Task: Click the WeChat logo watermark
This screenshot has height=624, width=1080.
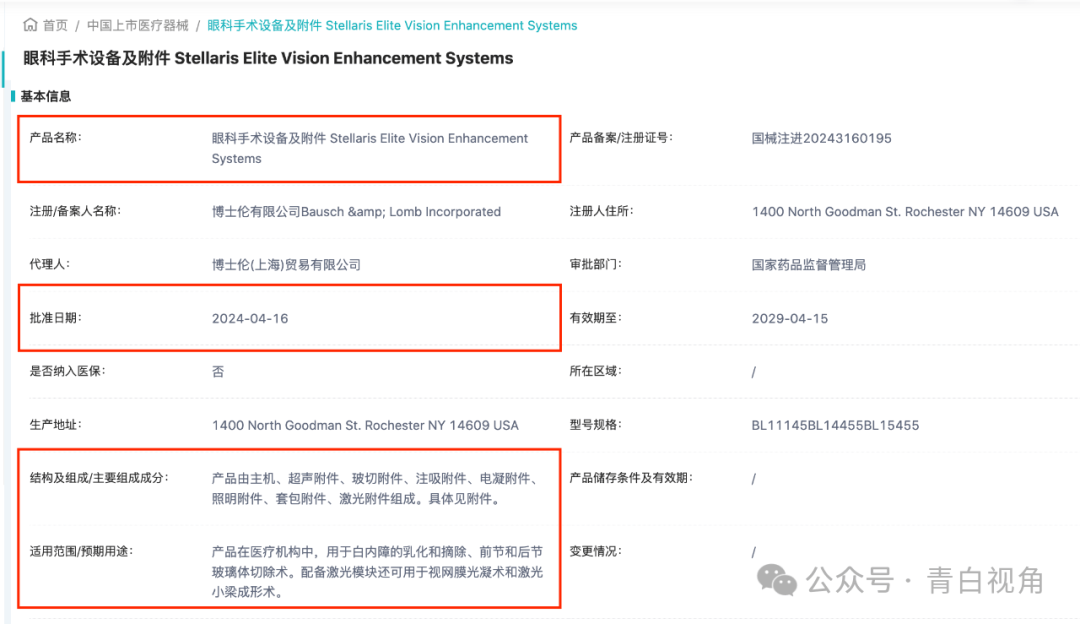Action: click(776, 579)
